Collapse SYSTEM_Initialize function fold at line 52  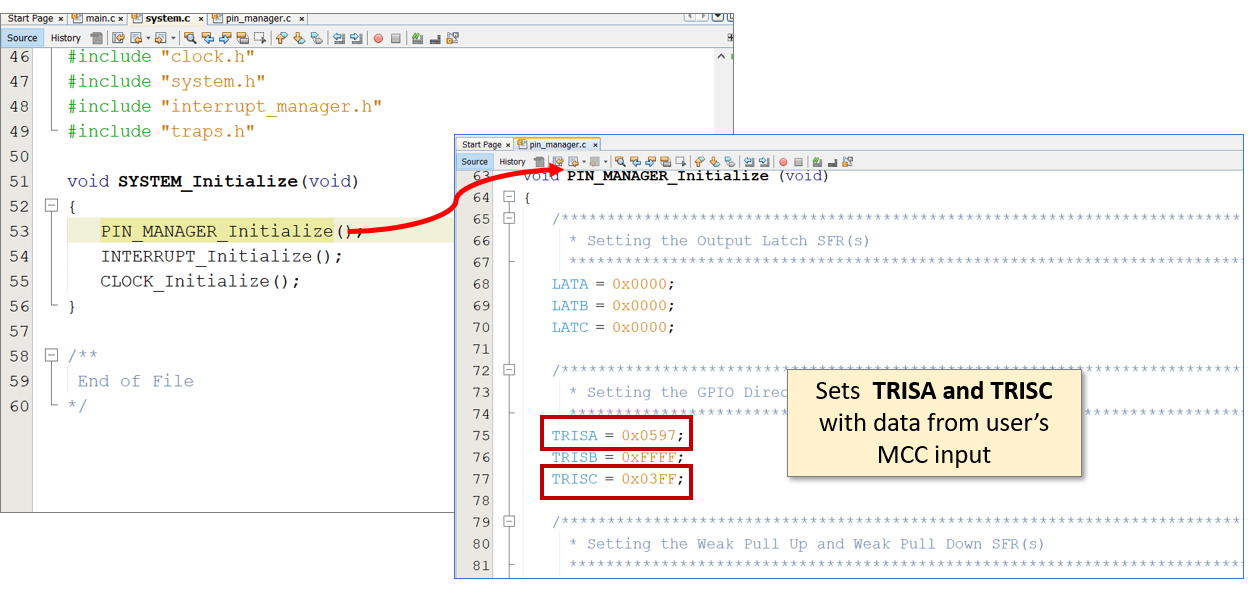point(51,206)
